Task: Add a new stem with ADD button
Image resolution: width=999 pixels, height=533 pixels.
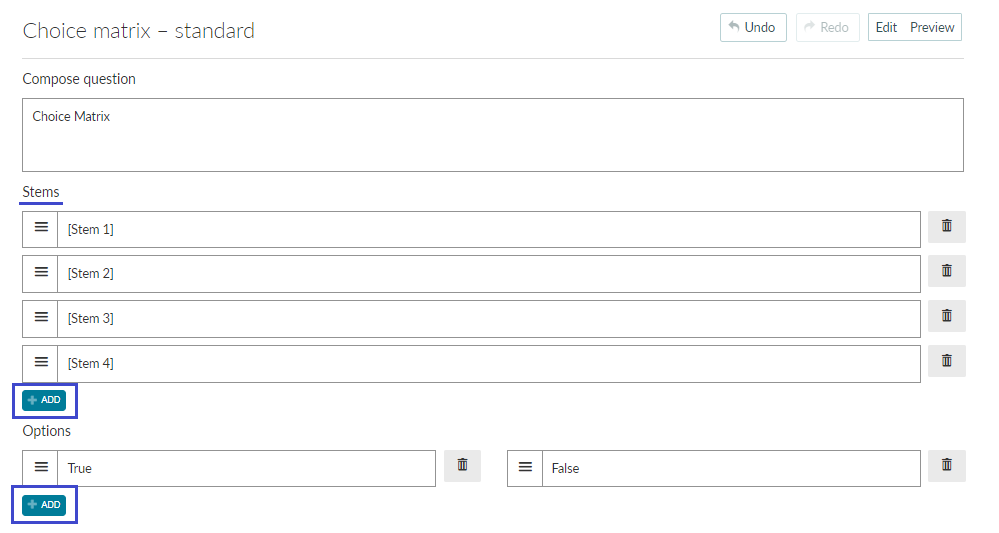Action: coord(44,400)
